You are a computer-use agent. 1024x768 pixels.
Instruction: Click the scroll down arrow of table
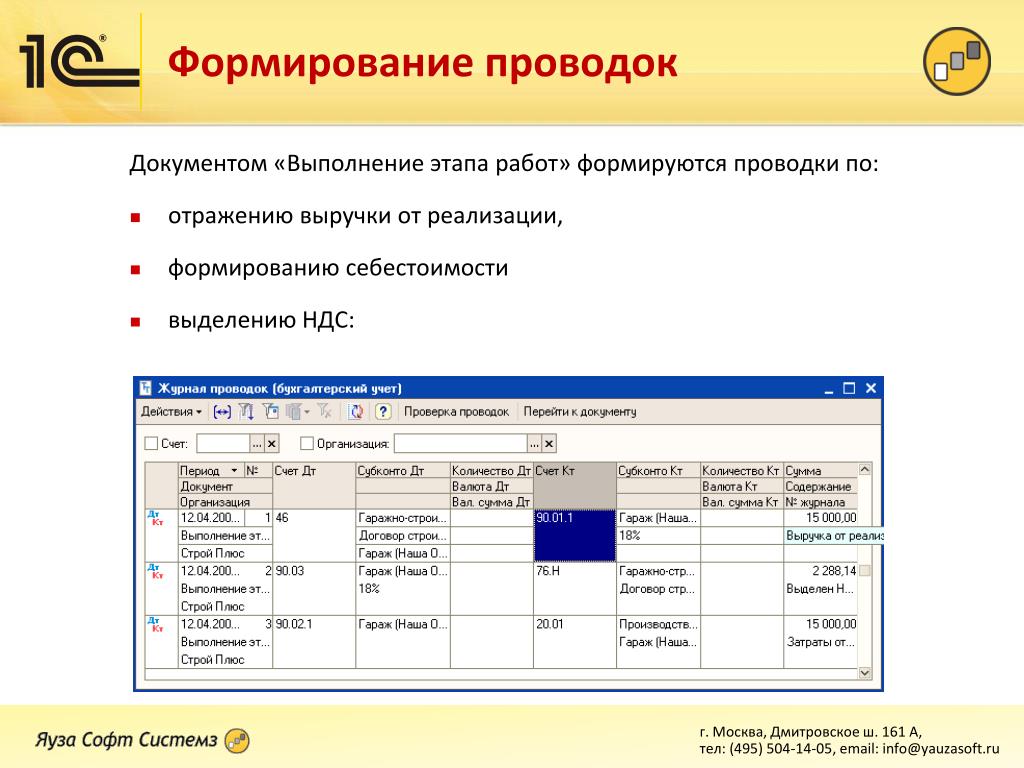tap(865, 673)
